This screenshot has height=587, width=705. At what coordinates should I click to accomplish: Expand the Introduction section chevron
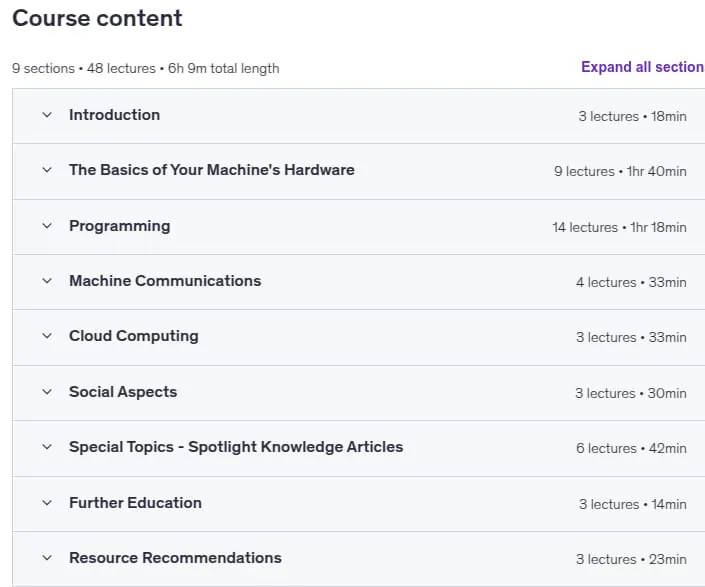tap(47, 115)
